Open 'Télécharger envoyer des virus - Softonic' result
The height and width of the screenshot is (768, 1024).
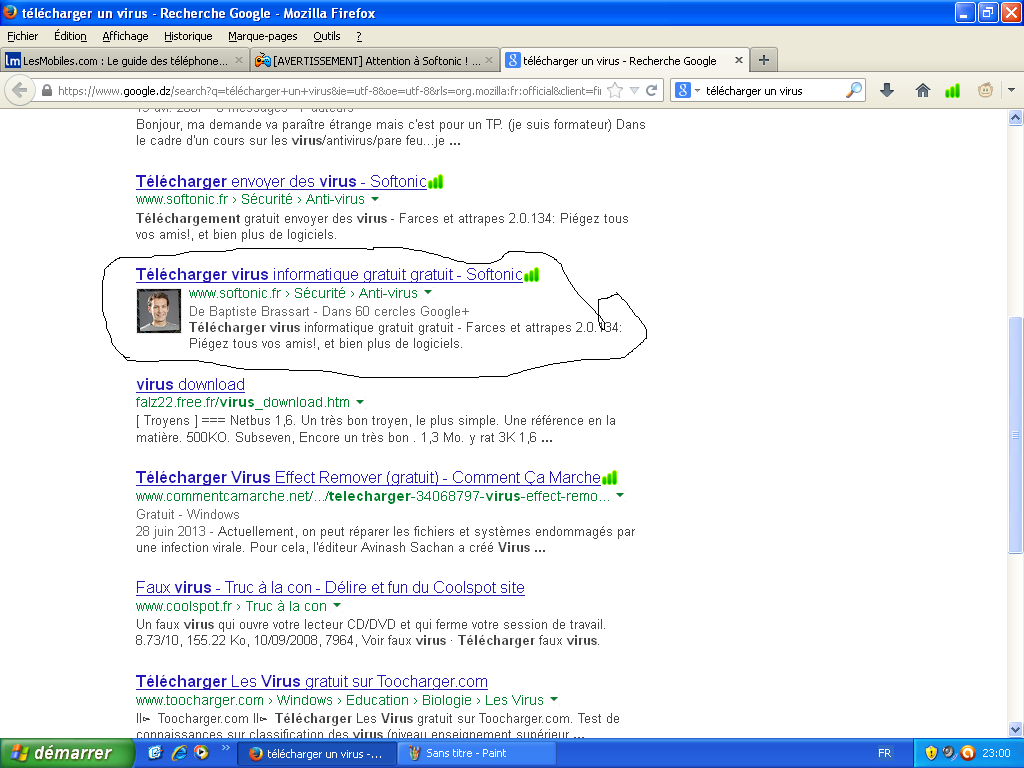click(x=281, y=182)
